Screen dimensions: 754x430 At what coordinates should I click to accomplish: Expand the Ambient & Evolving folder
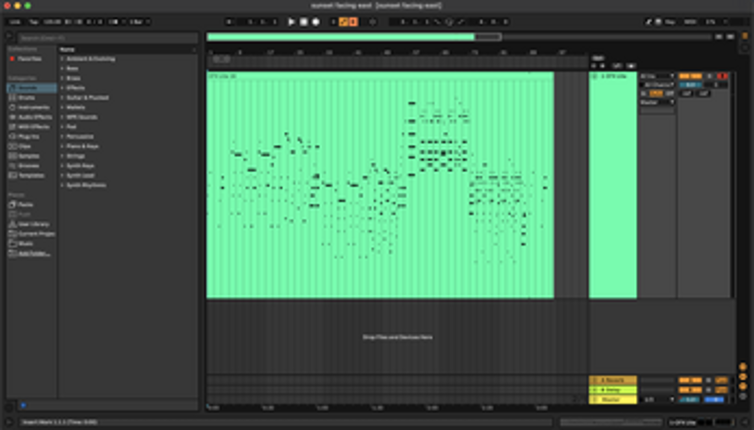[90, 58]
